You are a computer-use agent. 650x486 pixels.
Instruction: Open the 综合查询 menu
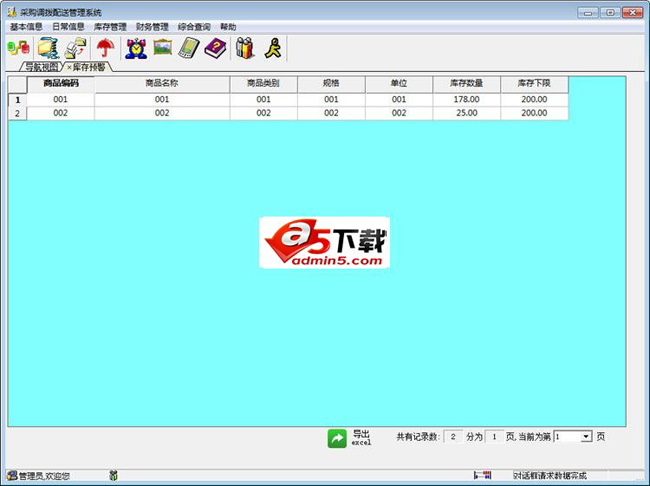194,27
